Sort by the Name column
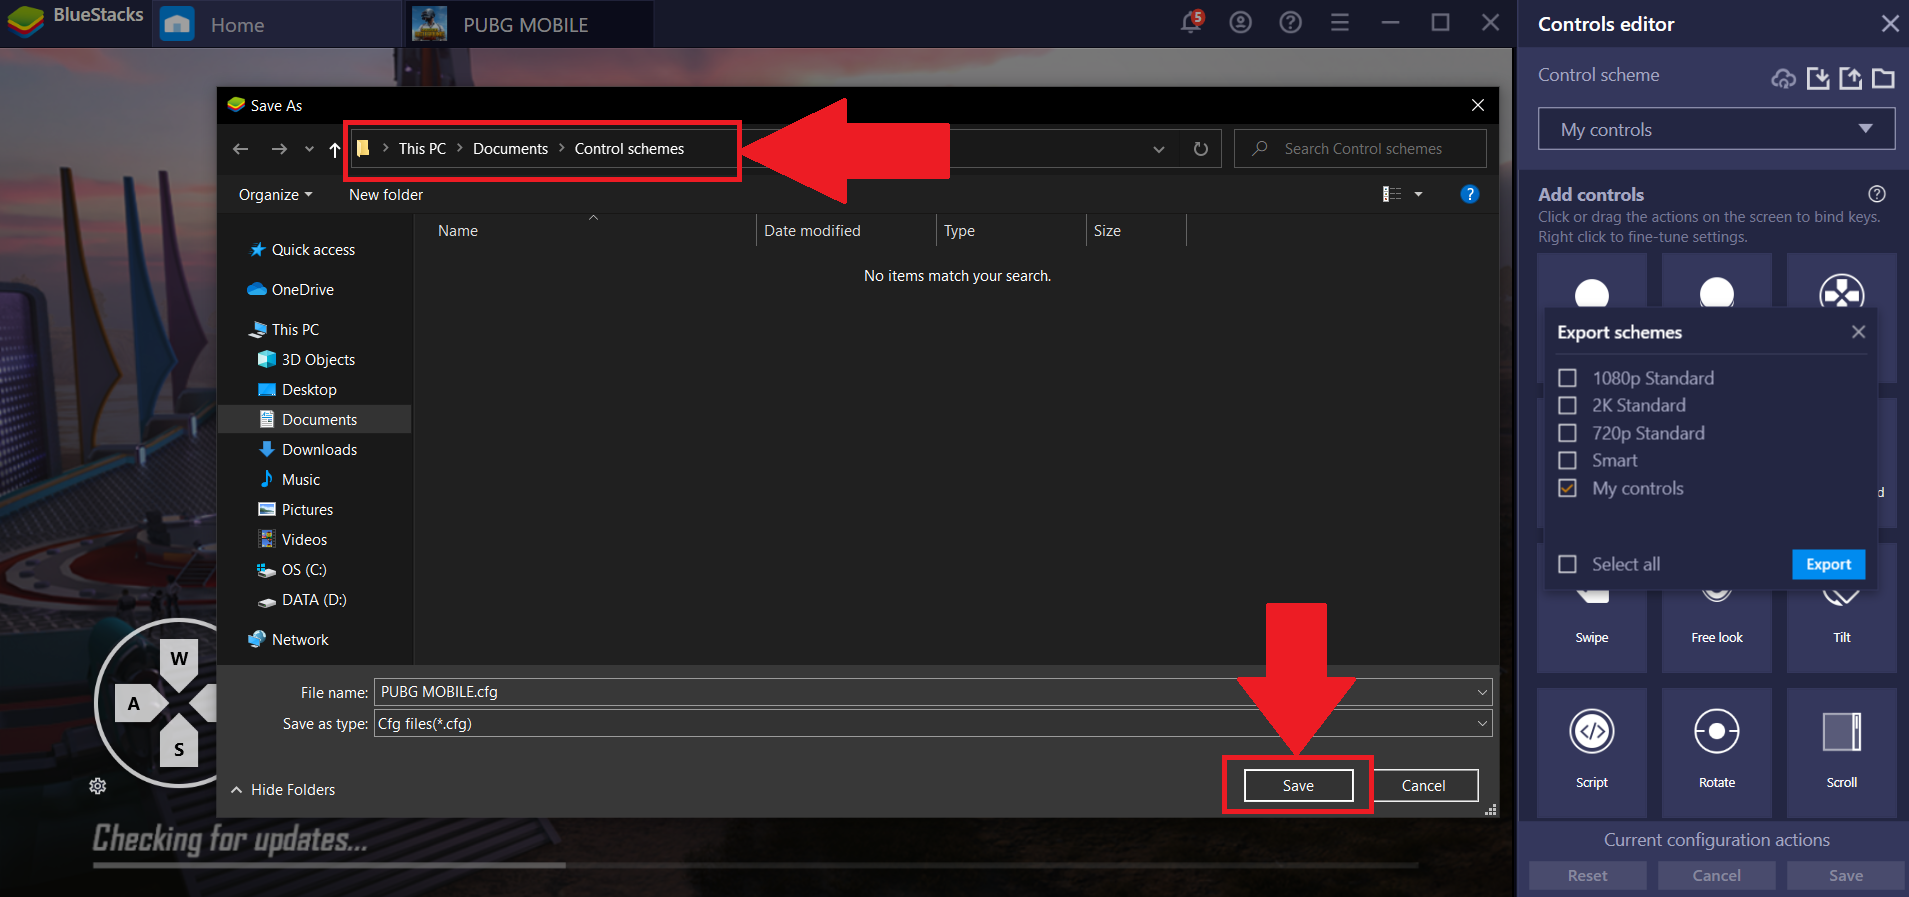The height and width of the screenshot is (897, 1909). [458, 231]
